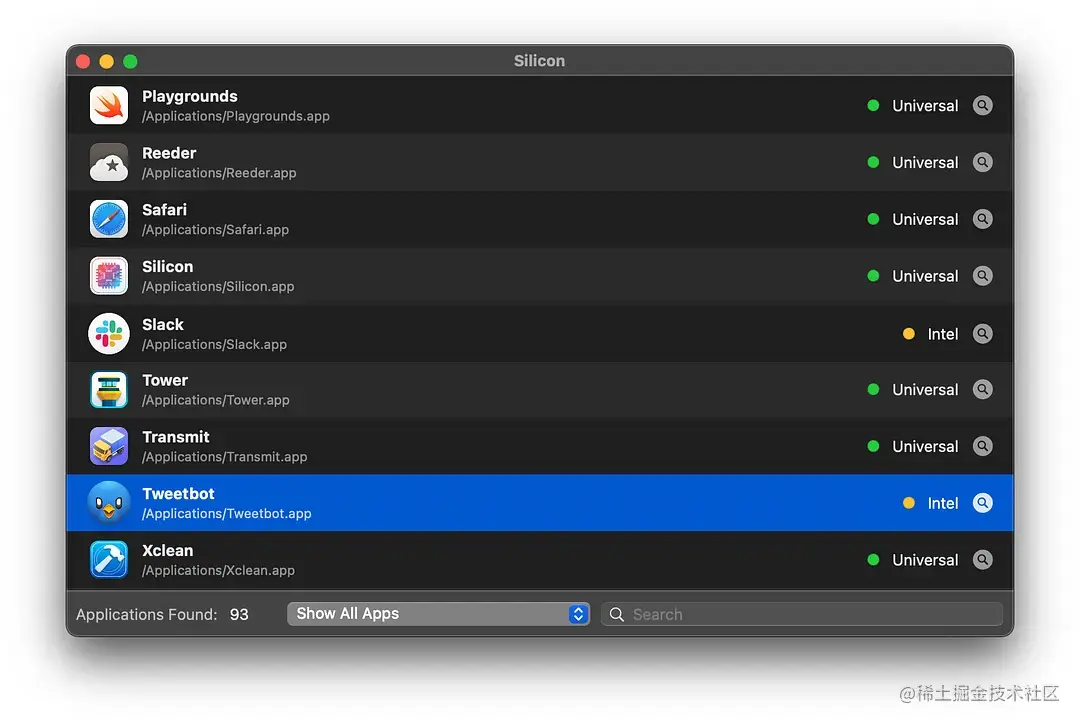Click the Silicon chip app icon
The height and width of the screenshot is (724, 1080).
[109, 276]
